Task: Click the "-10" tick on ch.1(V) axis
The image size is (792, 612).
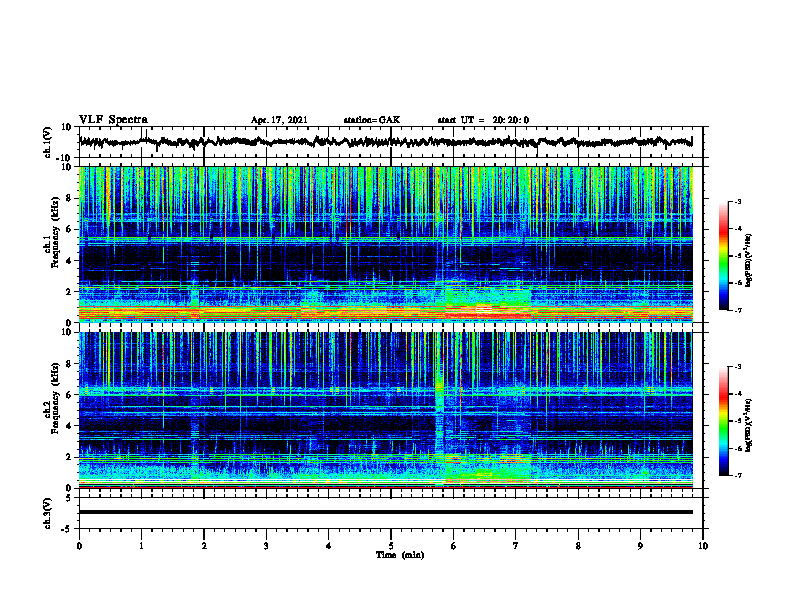Action: (65, 158)
